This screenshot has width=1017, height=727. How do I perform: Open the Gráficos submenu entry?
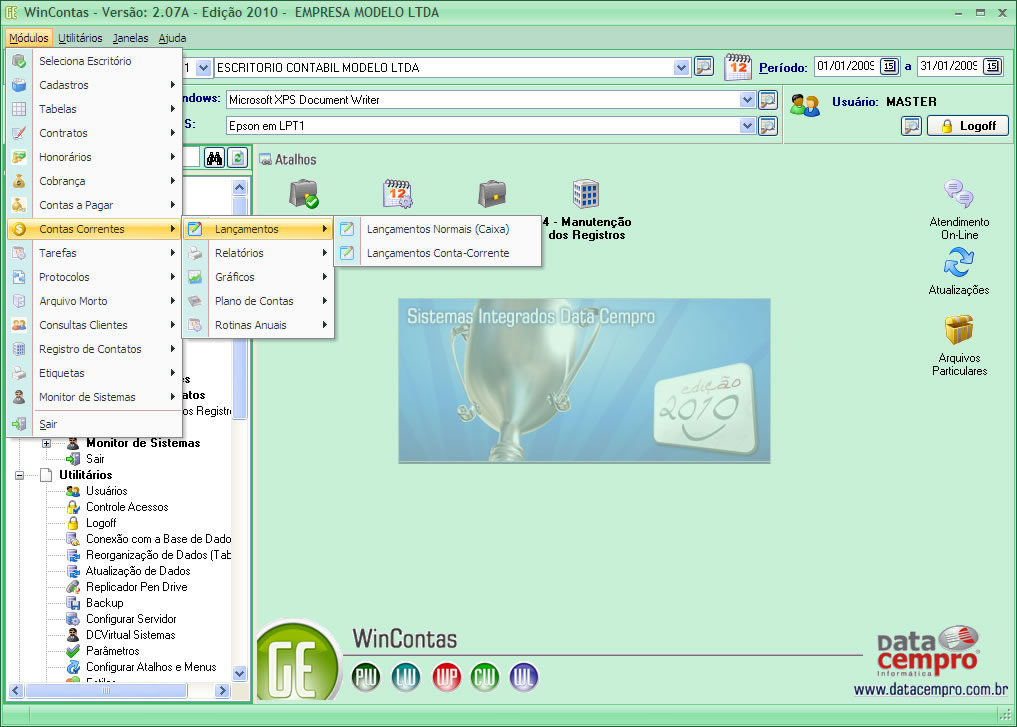click(x=258, y=277)
